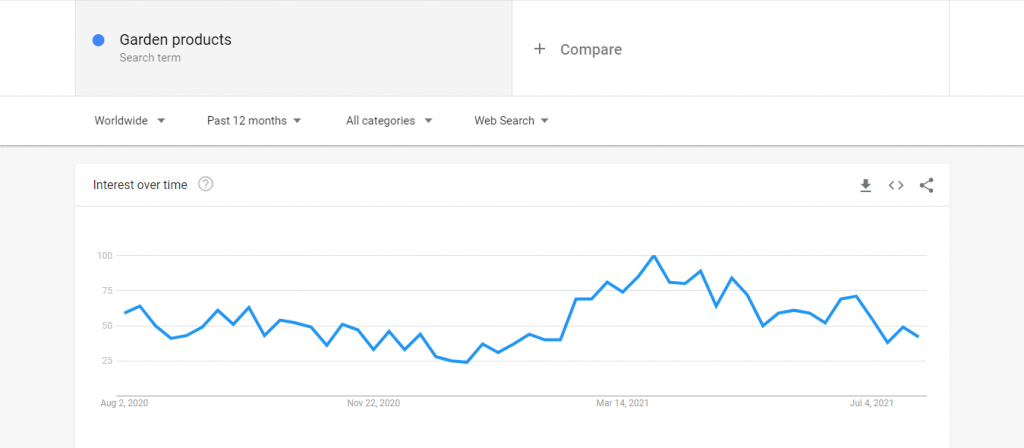1024x448 pixels.
Task: Select the chart peak at value 100
Action: 654,256
